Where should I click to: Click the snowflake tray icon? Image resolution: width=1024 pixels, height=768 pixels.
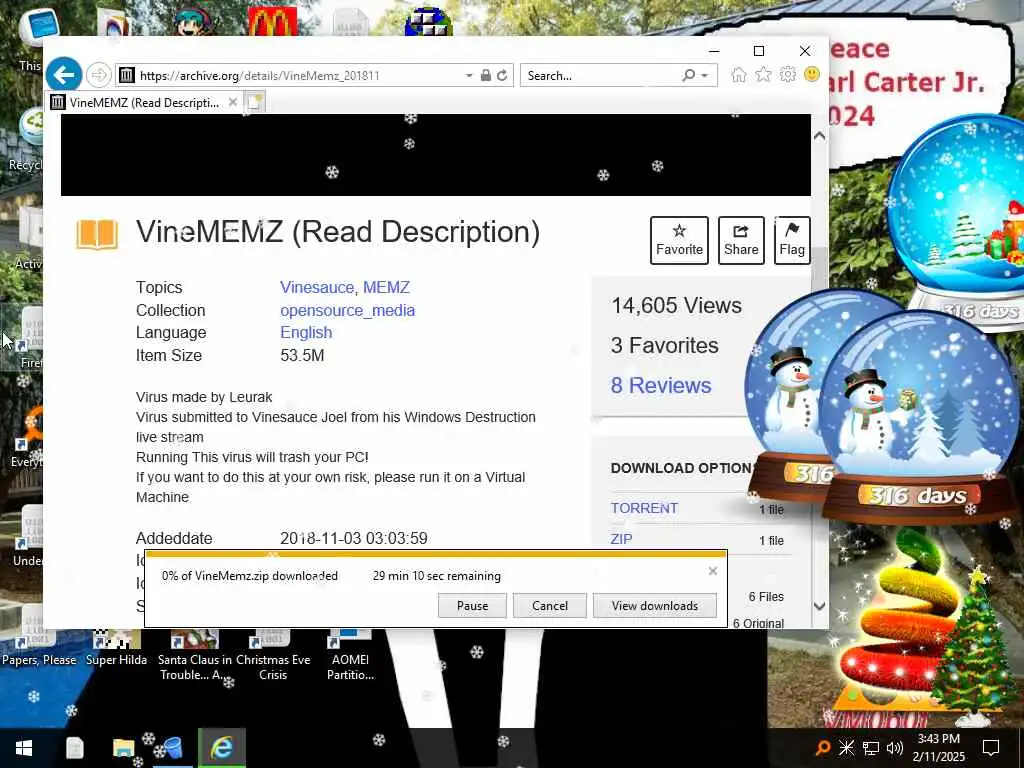click(846, 748)
